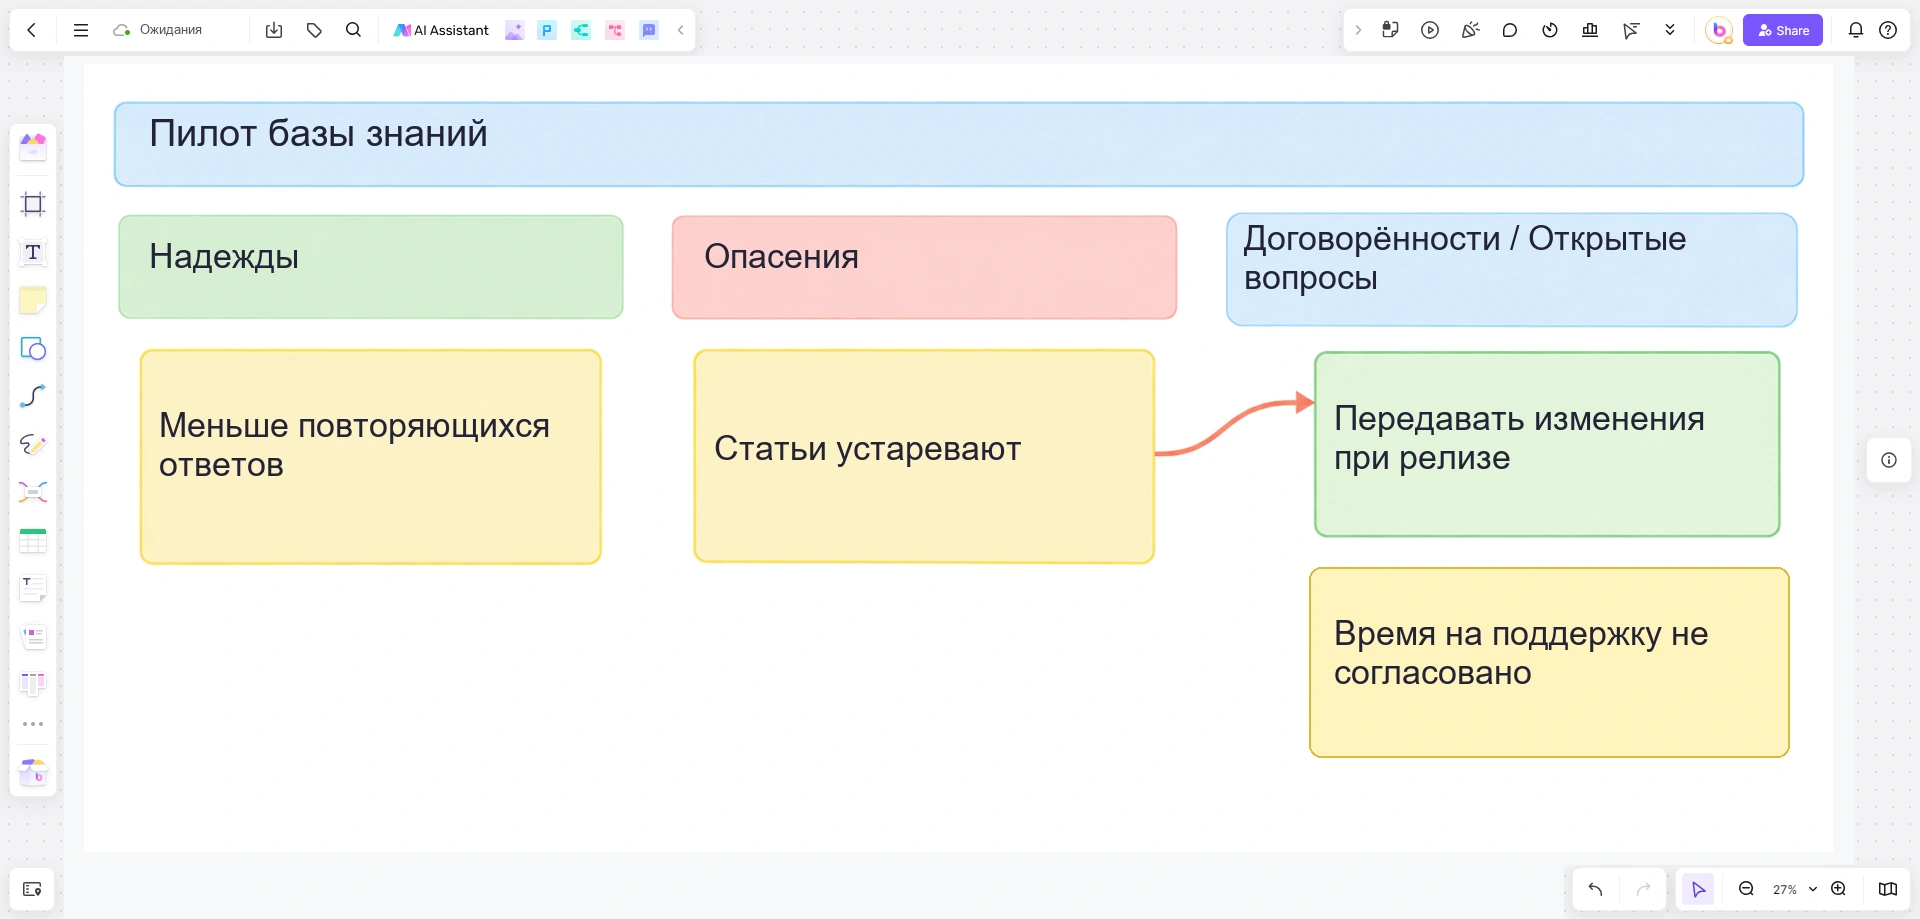Go back with the left arrow
The image size is (1920, 919).
(x=32, y=30)
